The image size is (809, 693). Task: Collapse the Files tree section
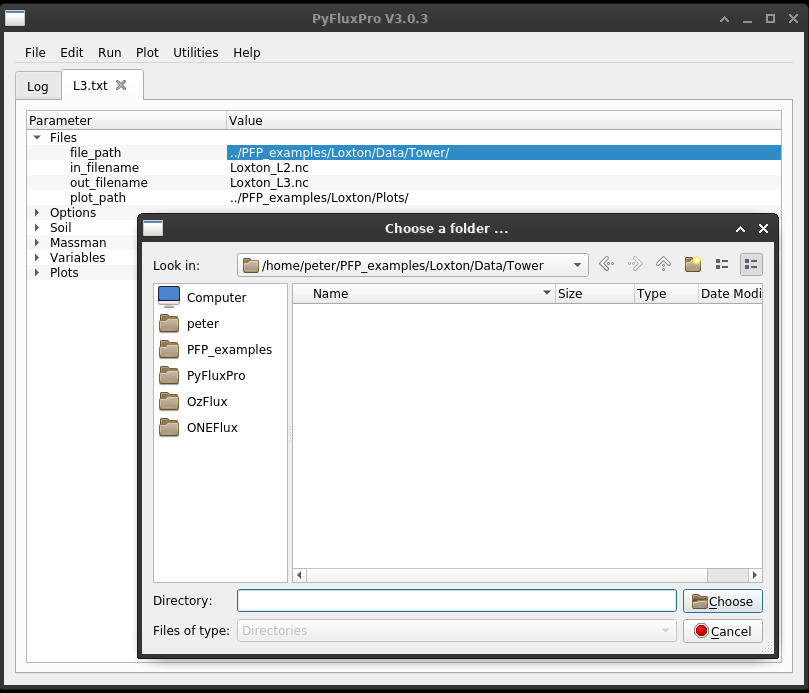pos(37,137)
